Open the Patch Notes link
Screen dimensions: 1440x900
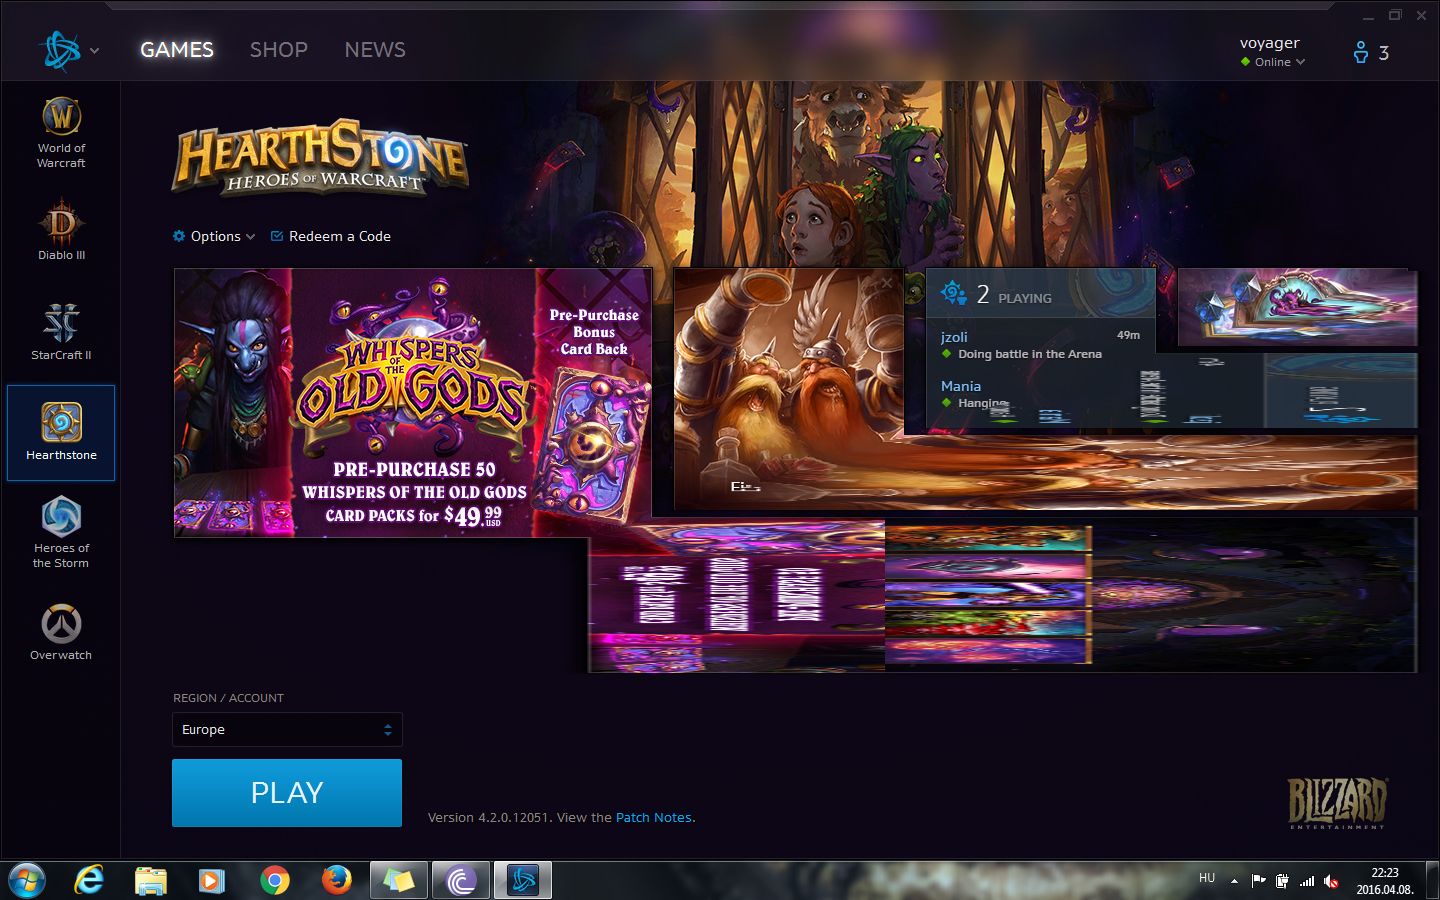tap(653, 817)
